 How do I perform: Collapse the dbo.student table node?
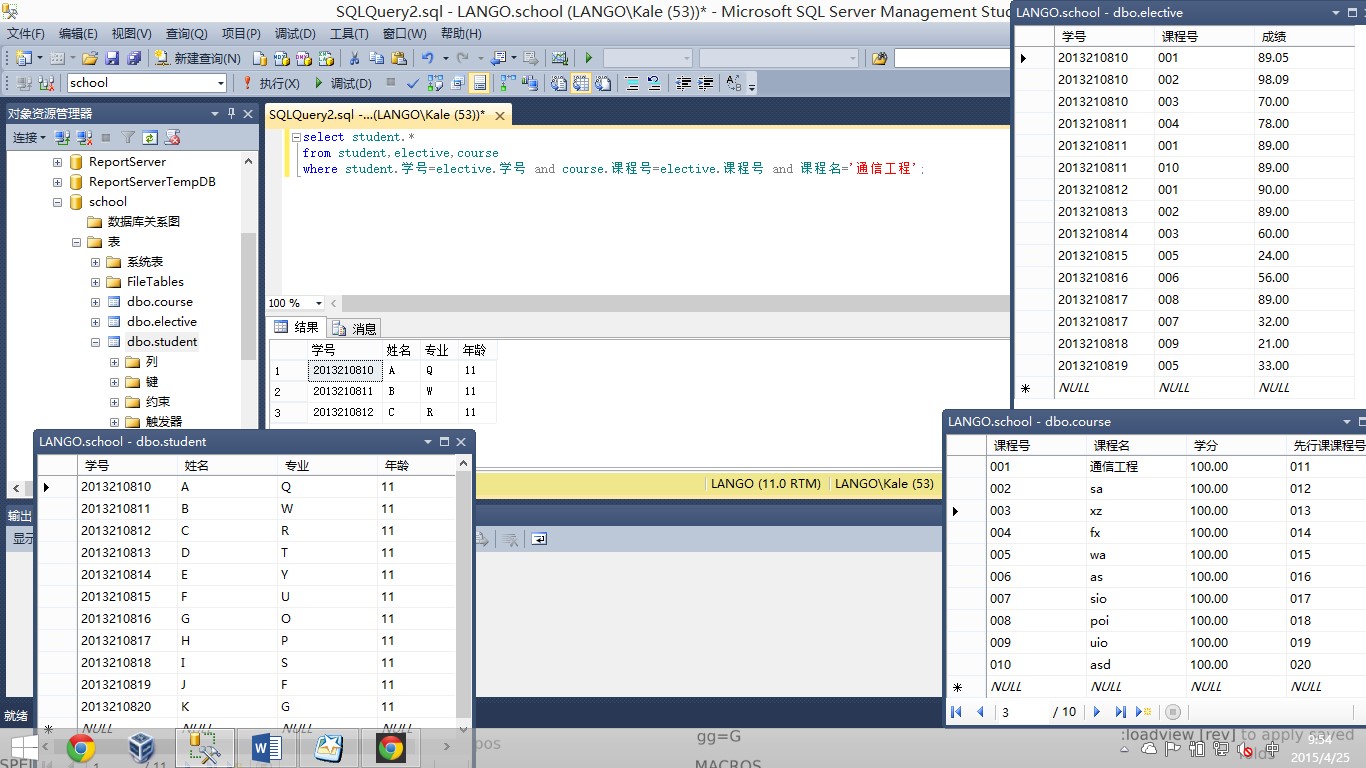(96, 342)
